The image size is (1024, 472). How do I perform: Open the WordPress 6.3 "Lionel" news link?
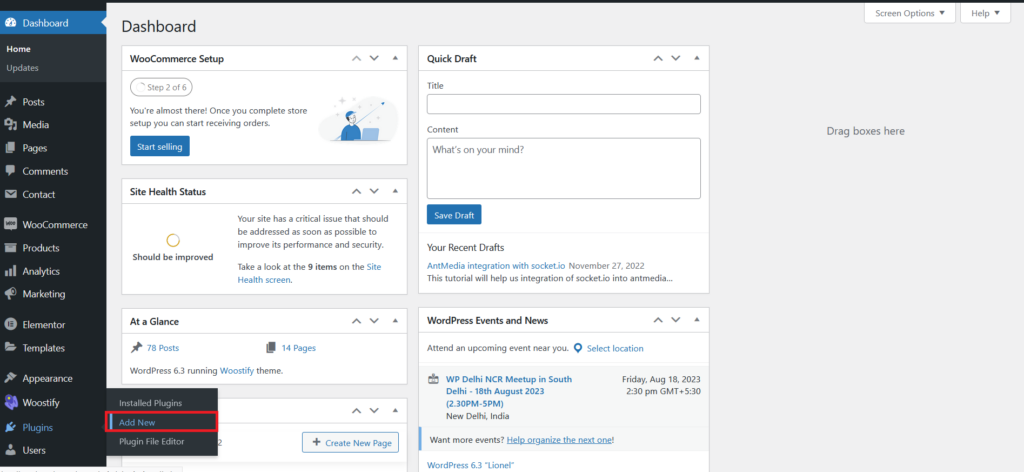point(471,465)
